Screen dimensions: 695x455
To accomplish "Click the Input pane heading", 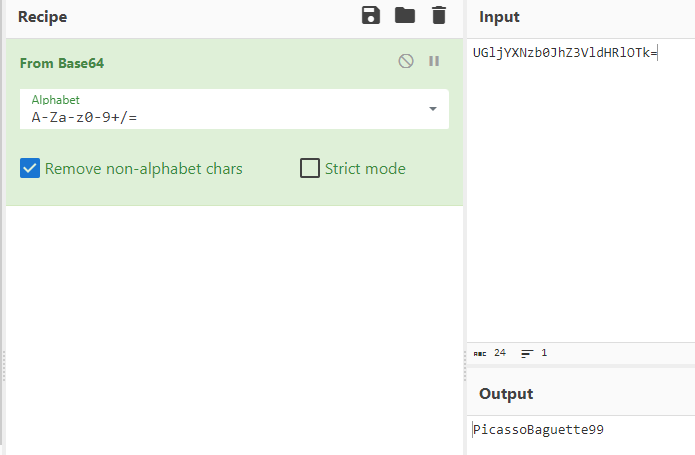I will 499,17.
